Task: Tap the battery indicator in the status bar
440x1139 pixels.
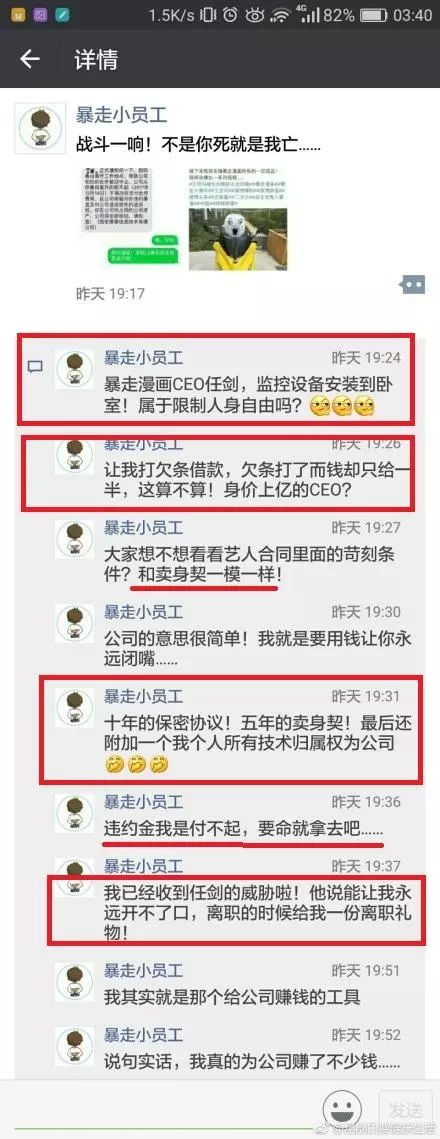Action: pos(373,15)
